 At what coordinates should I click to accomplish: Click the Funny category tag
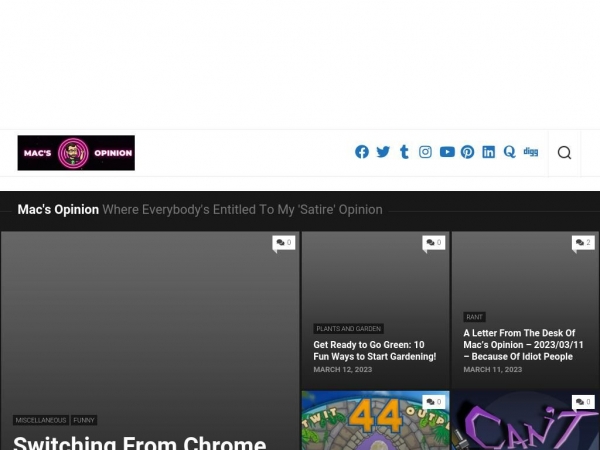[84, 420]
